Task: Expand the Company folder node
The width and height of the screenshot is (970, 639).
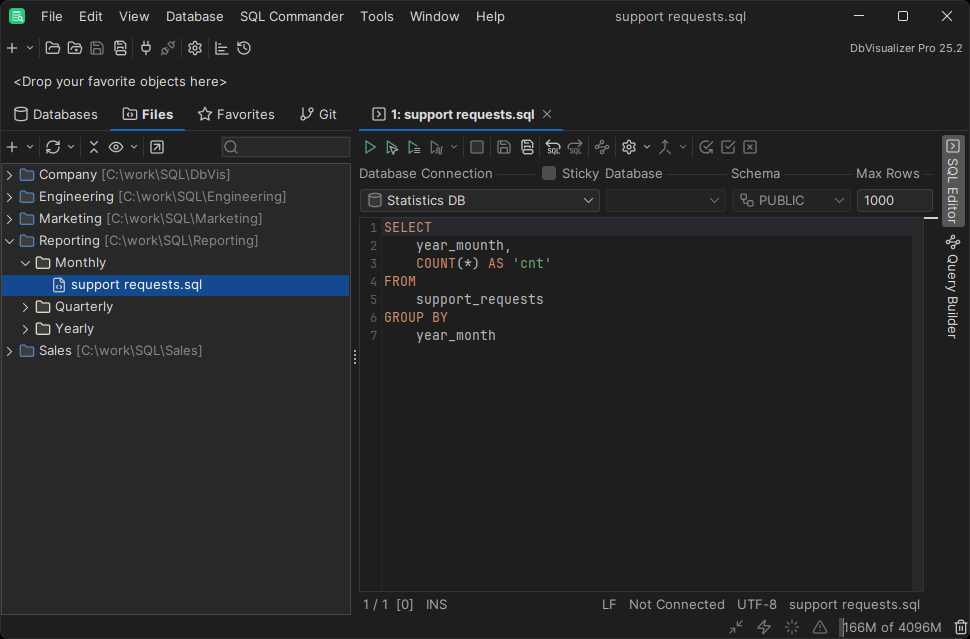Action: click(9, 175)
